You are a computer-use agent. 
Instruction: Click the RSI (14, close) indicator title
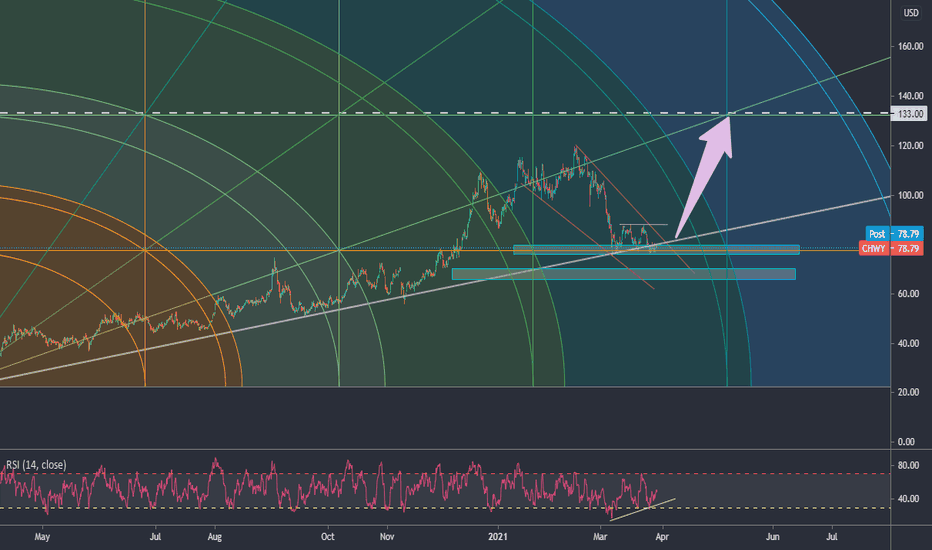click(x=36, y=465)
